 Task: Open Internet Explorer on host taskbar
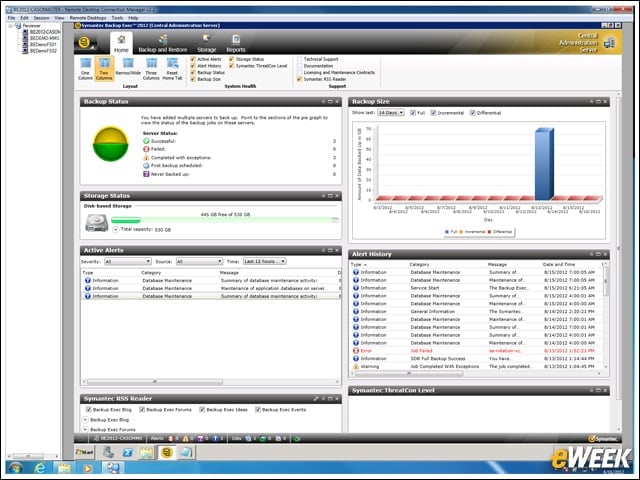pos(40,468)
